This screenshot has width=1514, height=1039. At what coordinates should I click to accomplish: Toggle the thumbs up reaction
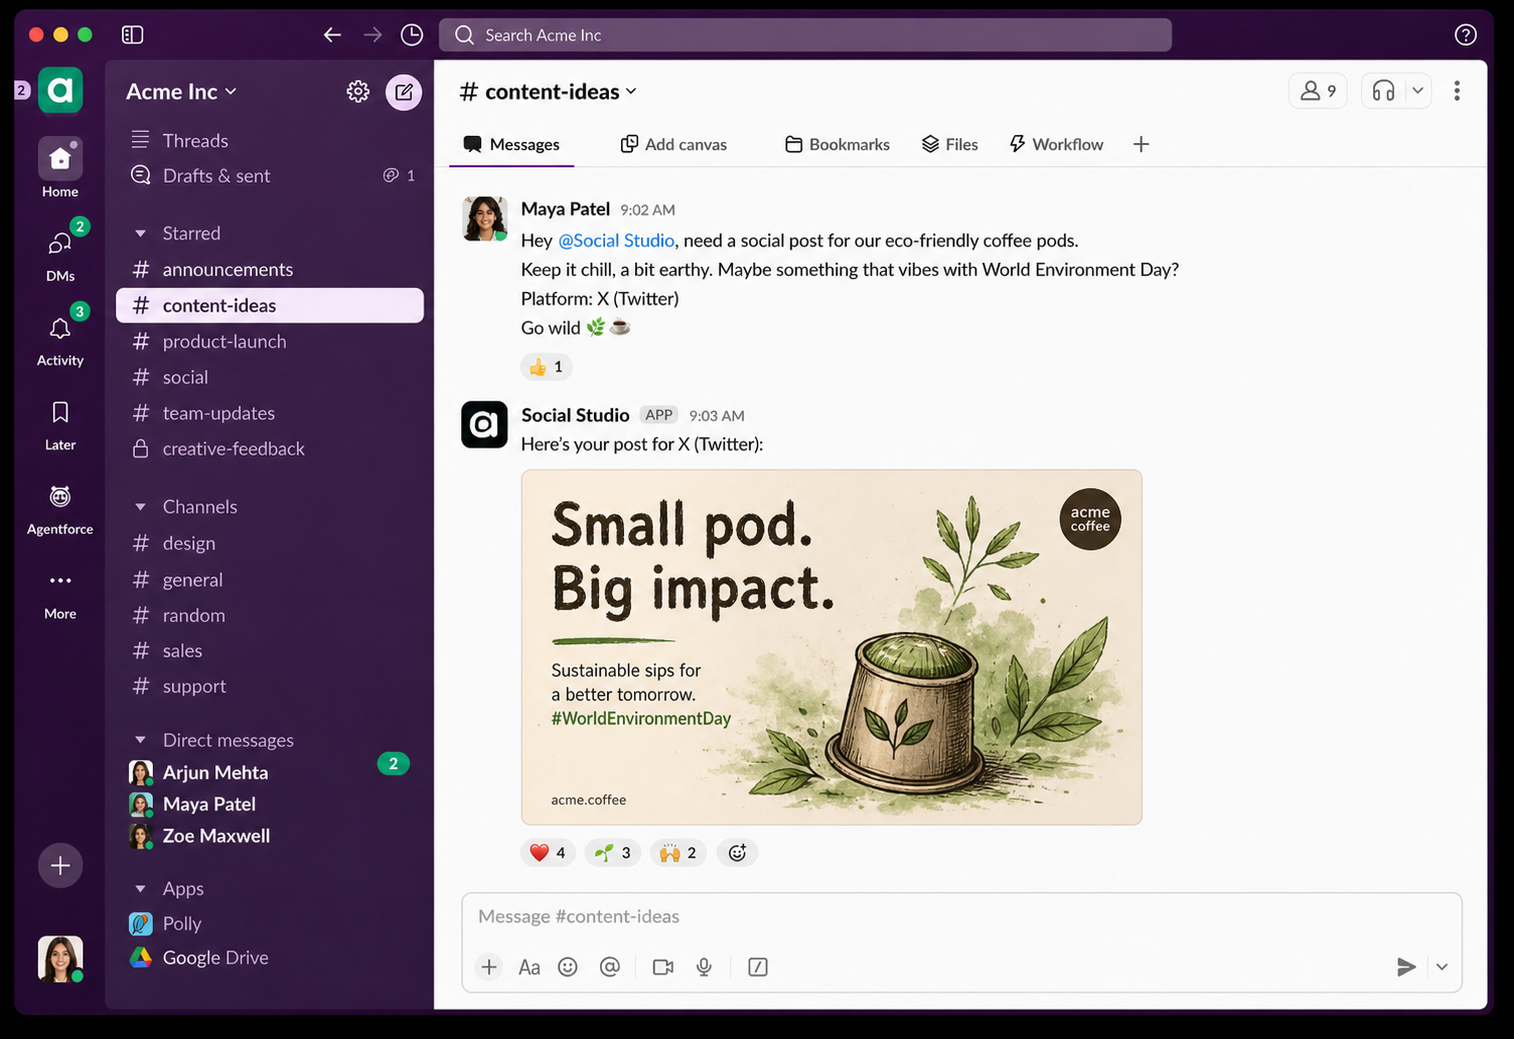coord(546,367)
